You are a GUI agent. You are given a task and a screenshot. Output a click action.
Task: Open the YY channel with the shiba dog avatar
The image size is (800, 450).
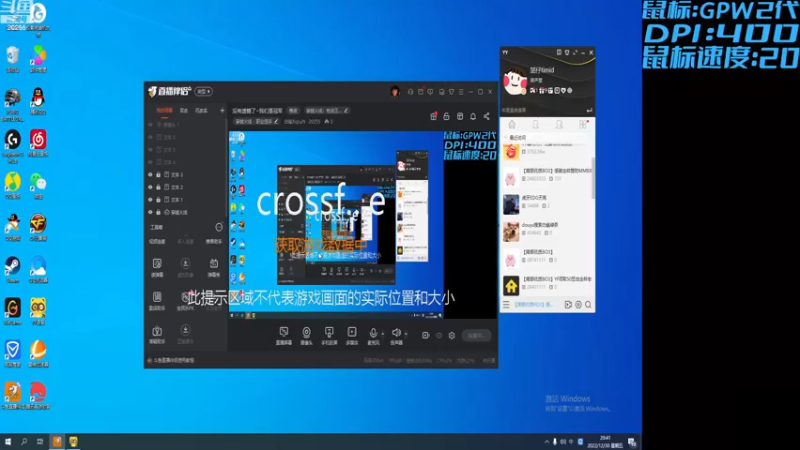(x=547, y=231)
